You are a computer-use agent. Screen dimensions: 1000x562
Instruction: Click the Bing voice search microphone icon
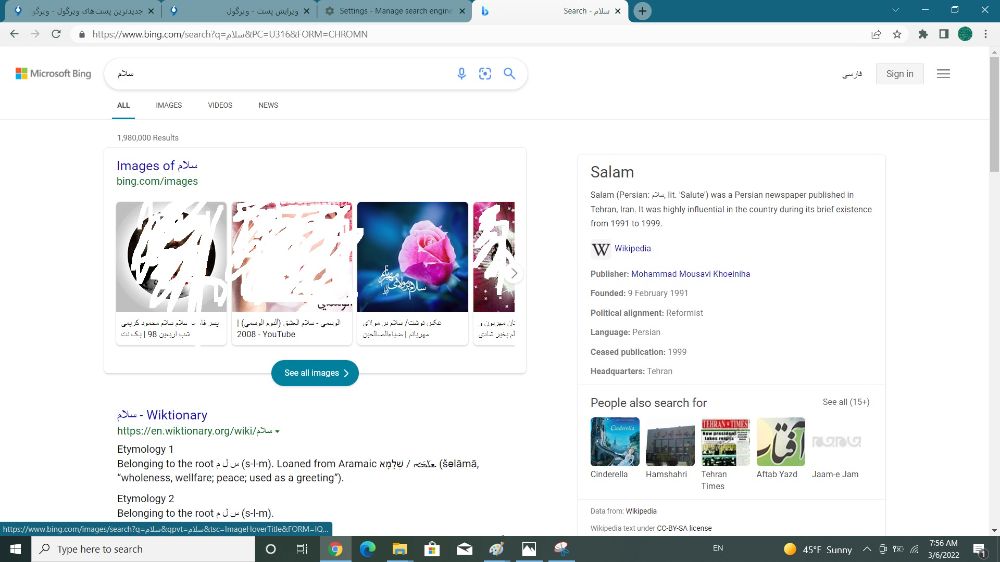pos(462,73)
